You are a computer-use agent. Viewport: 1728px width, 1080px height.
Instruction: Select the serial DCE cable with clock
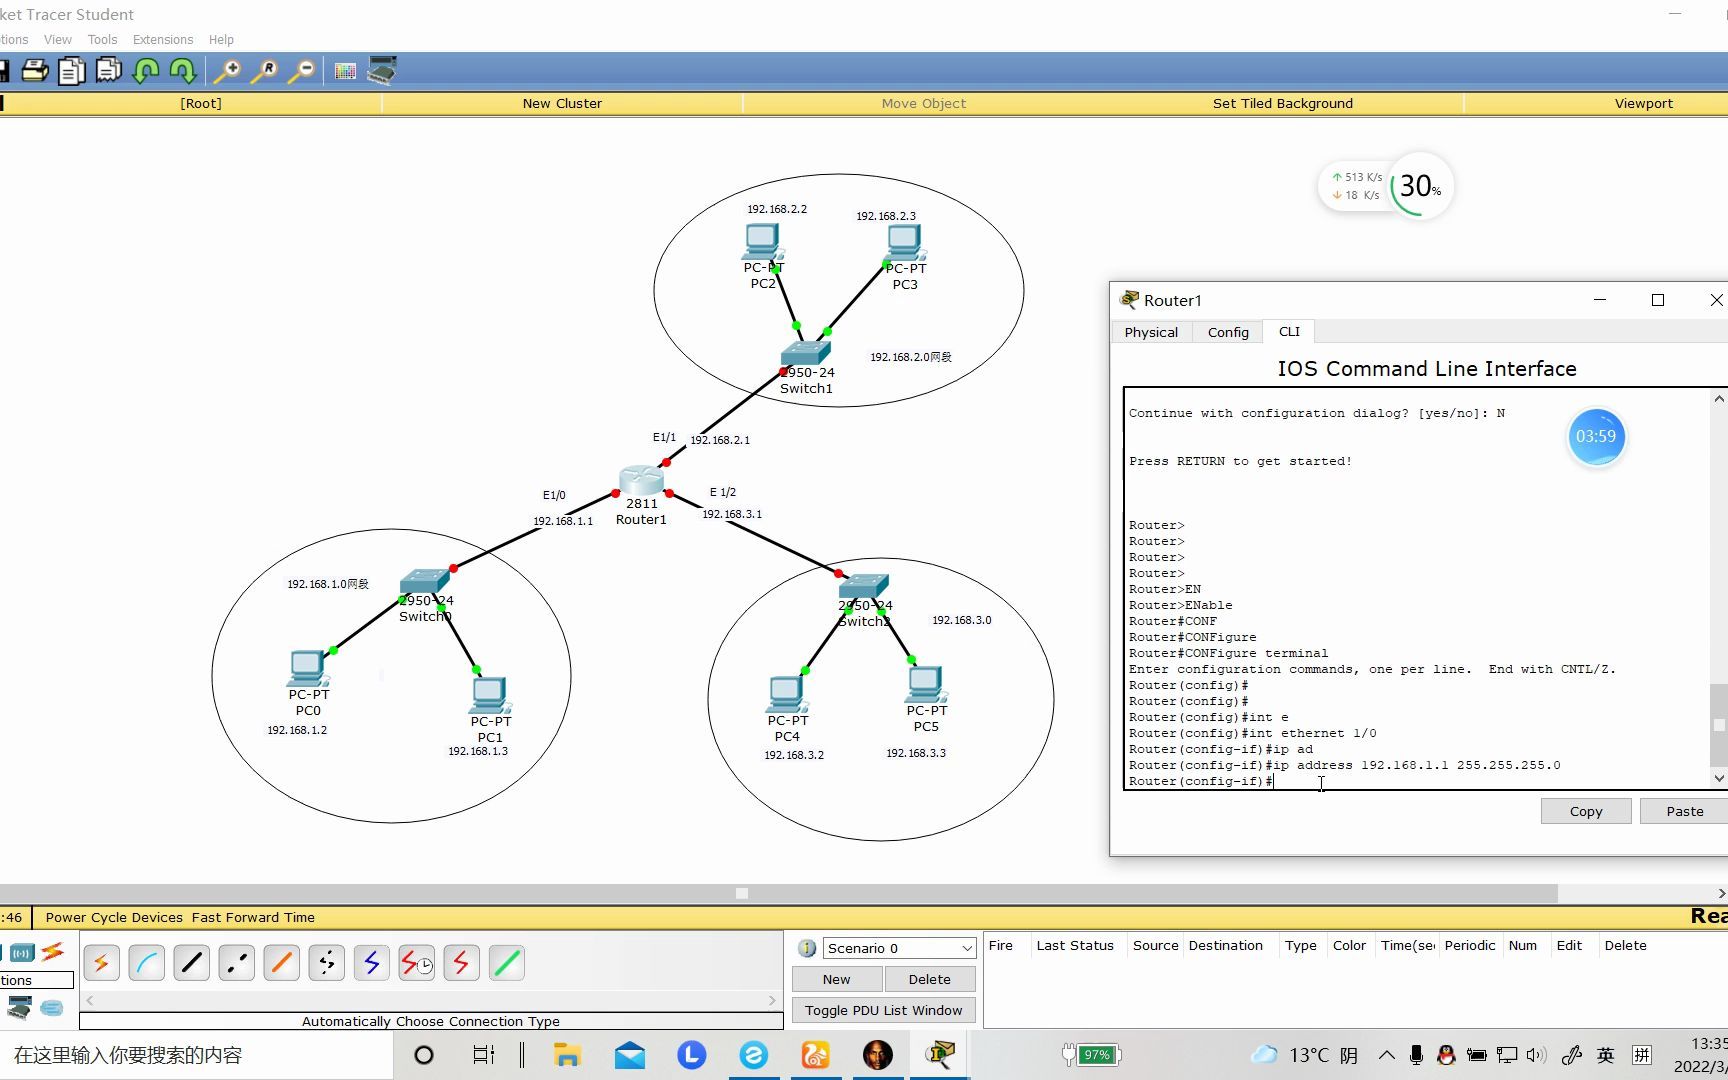[x=417, y=963]
